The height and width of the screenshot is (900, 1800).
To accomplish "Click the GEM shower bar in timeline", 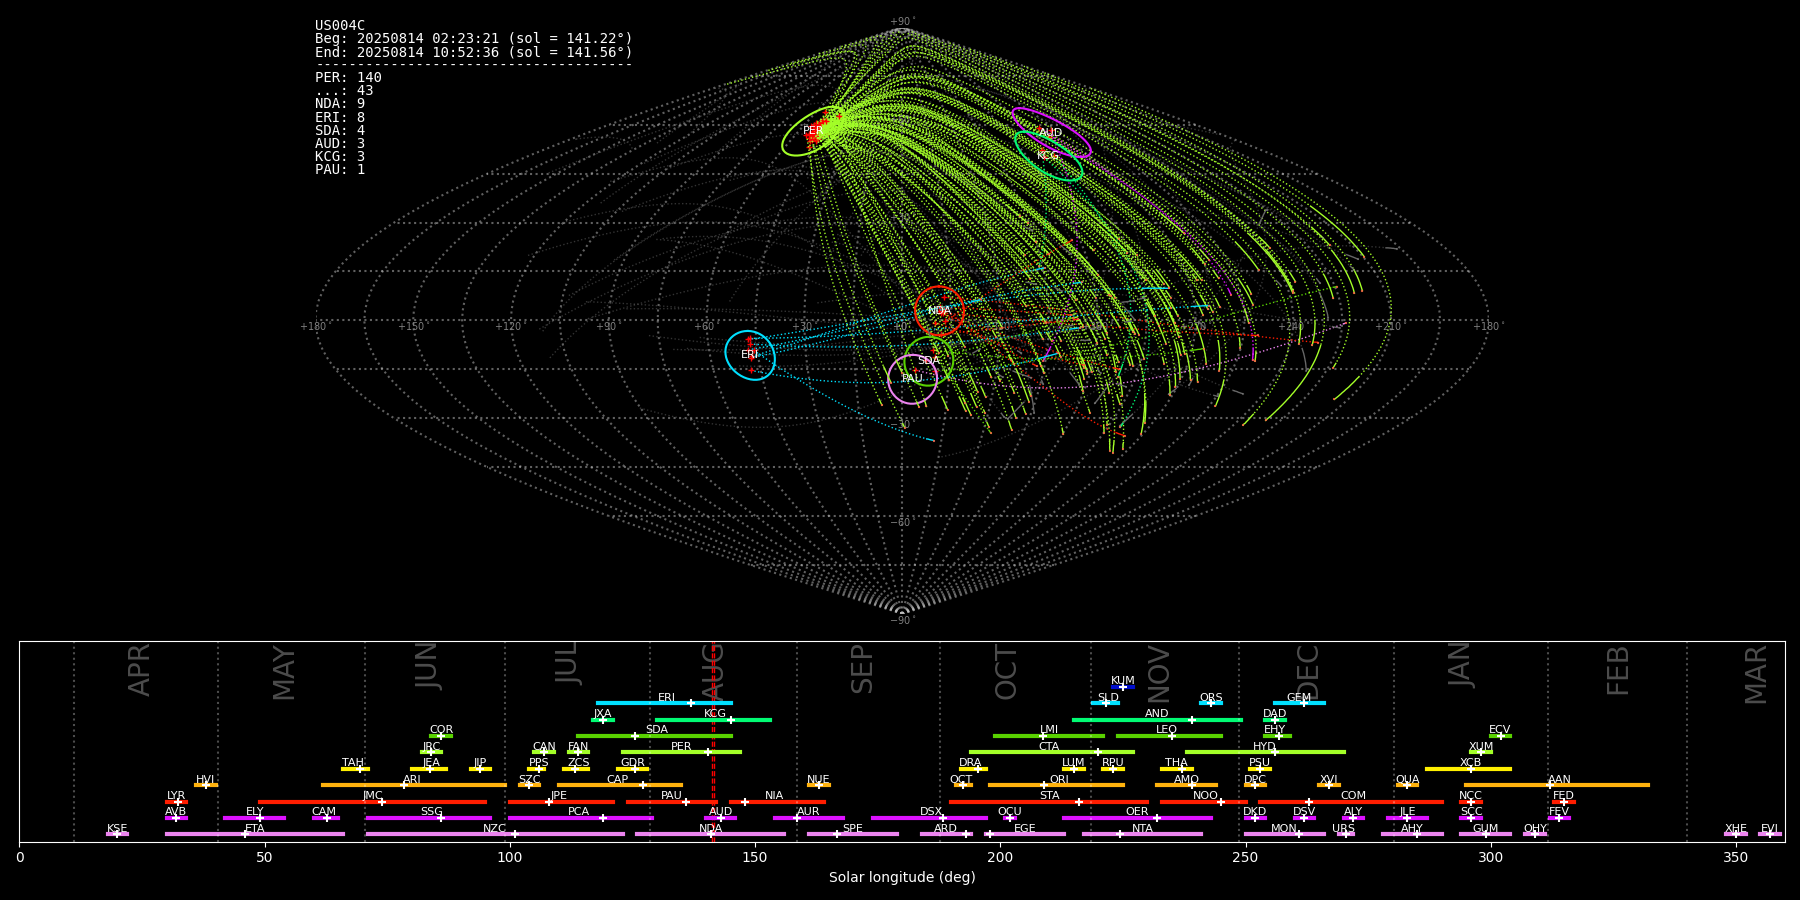I will 1299,703.
